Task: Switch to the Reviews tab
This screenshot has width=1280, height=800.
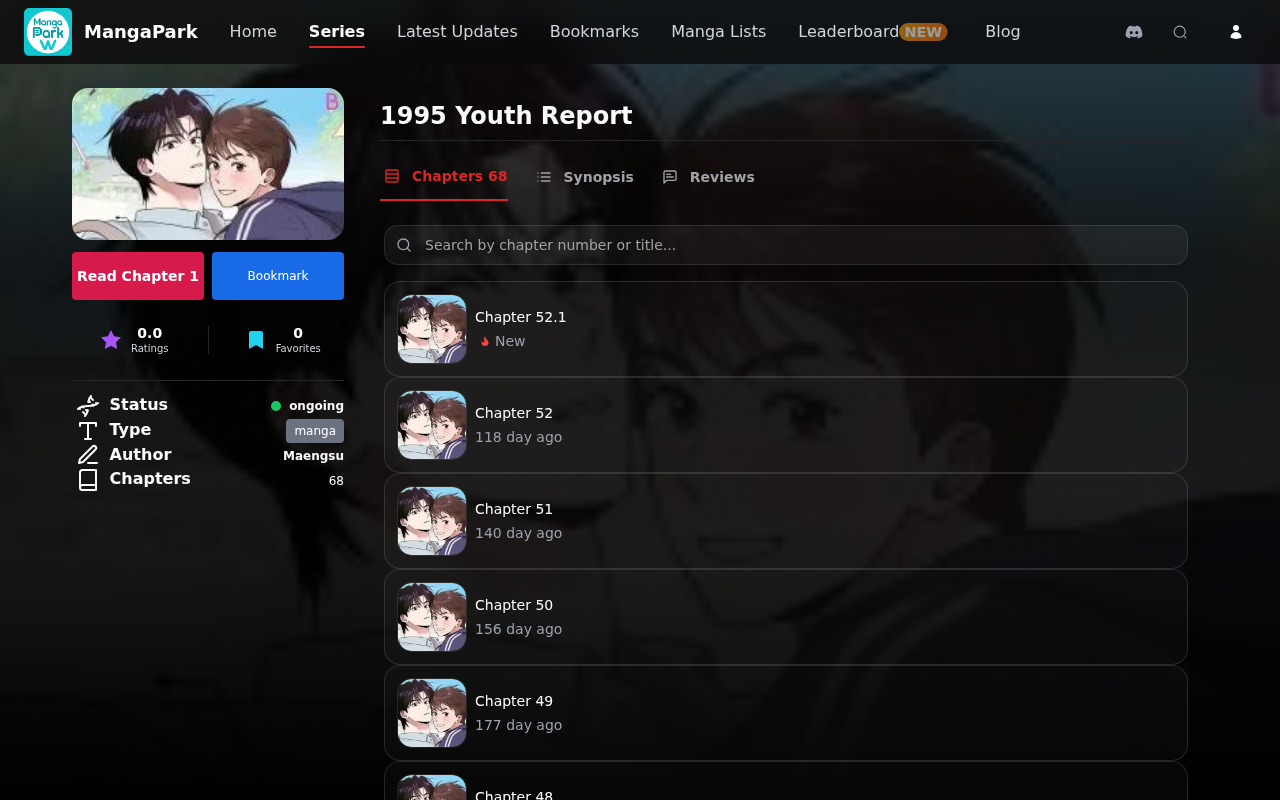Action: 708,177
